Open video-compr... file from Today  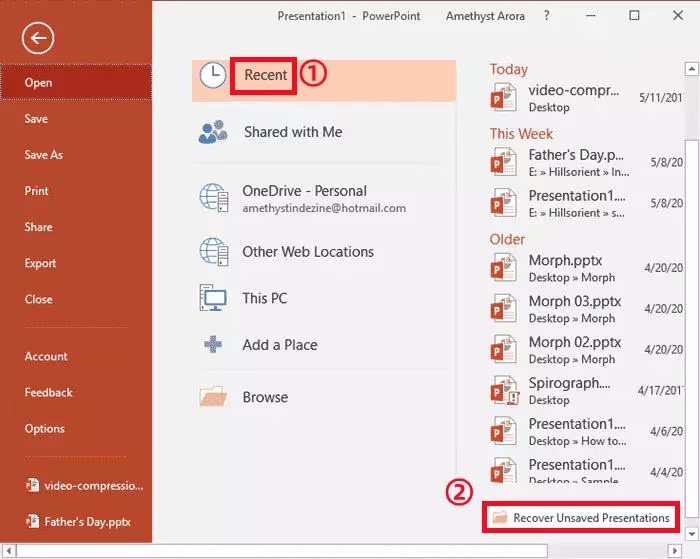click(585, 98)
